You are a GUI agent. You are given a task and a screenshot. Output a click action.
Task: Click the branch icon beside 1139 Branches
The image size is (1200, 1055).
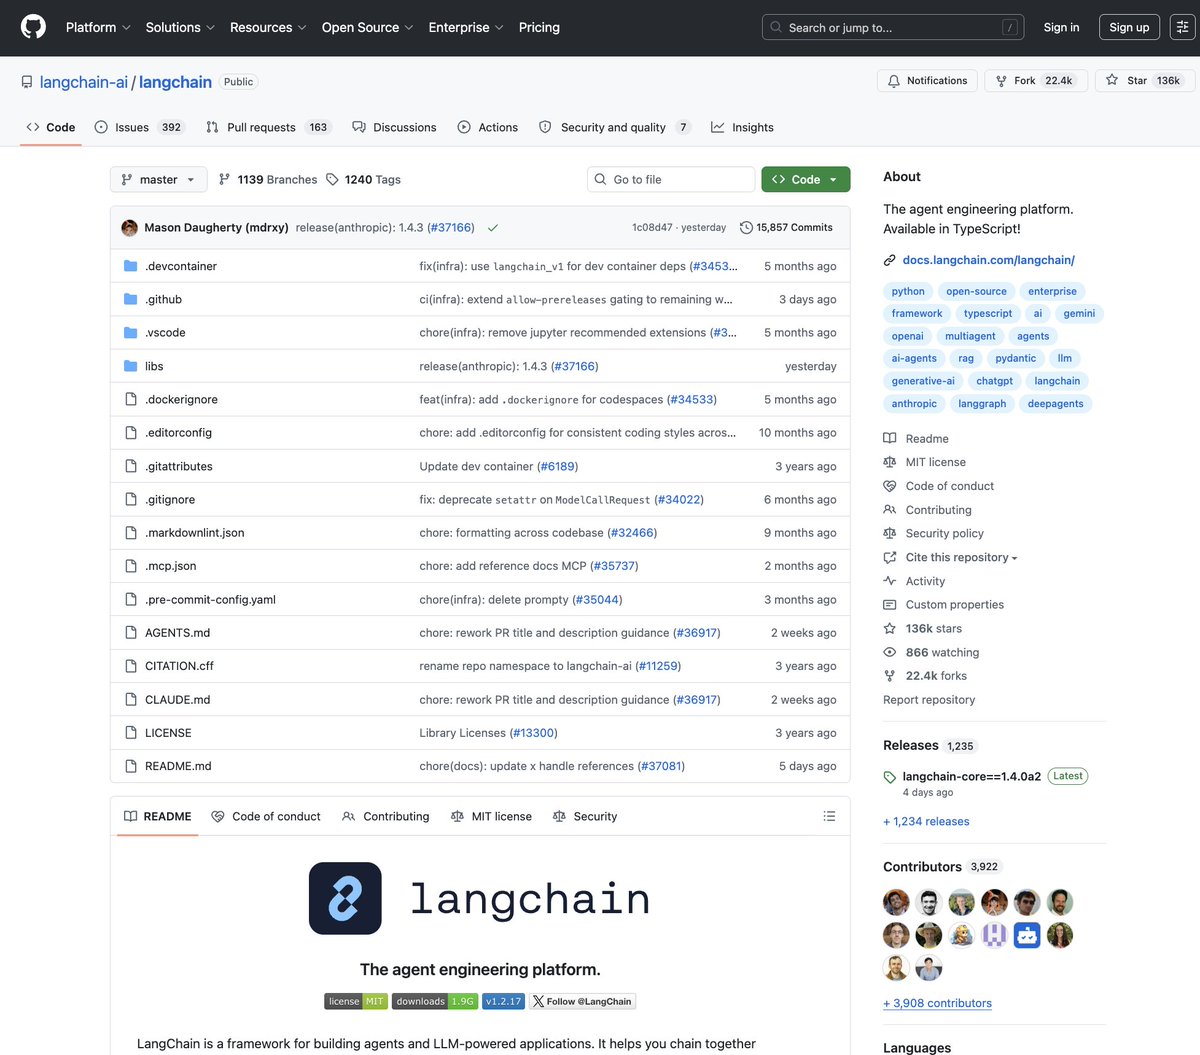224,180
